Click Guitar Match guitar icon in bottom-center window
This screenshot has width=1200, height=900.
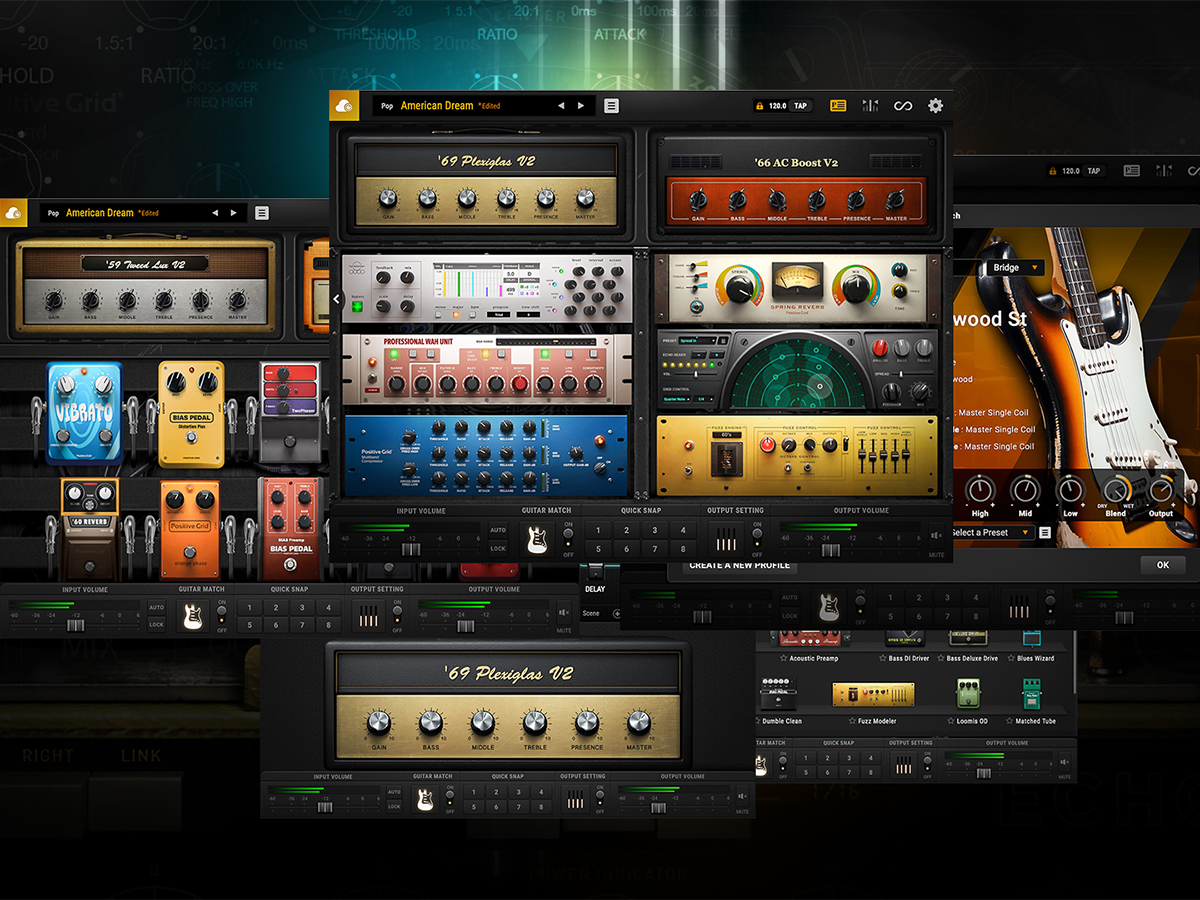pyautogui.click(x=425, y=799)
